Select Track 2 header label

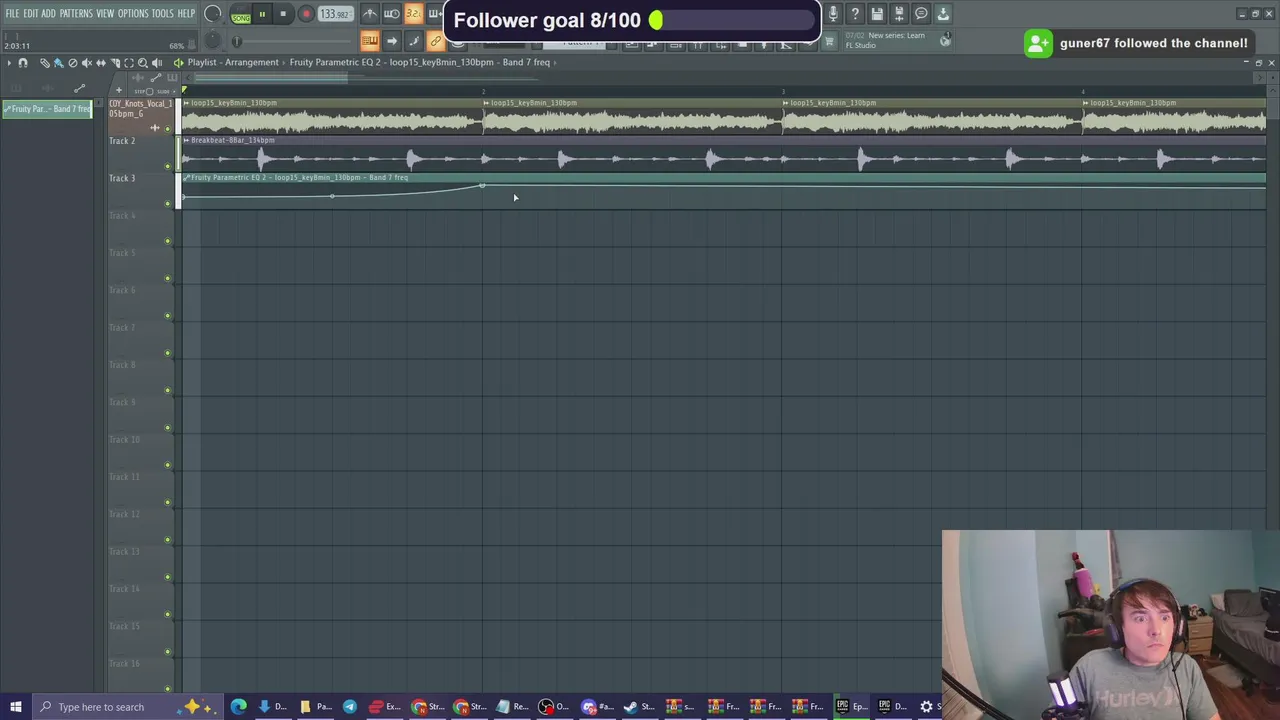click(x=122, y=141)
